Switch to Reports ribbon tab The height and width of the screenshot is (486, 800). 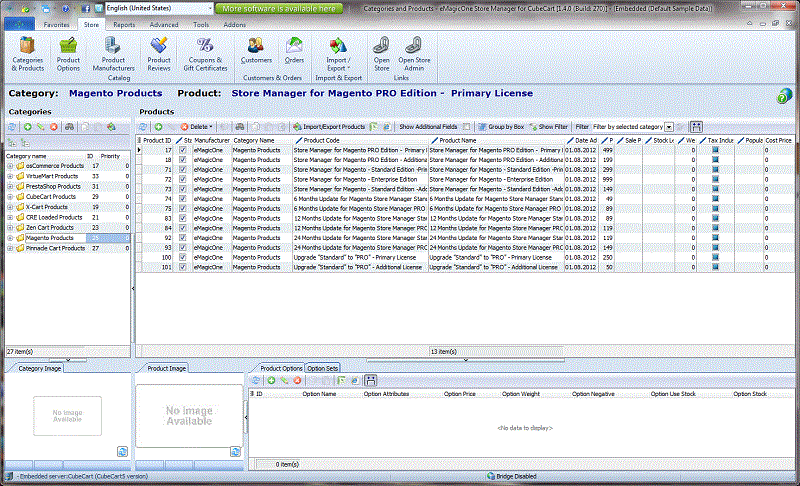pos(124,24)
